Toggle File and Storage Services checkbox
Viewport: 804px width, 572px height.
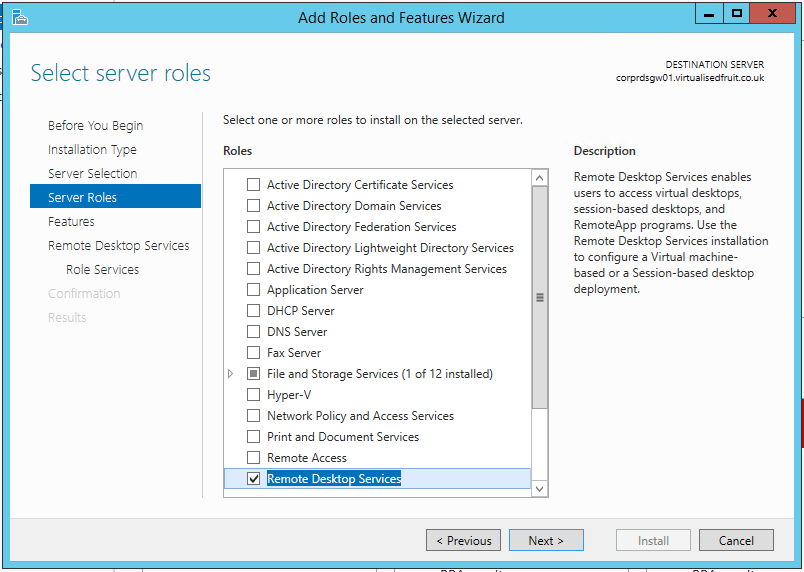(253, 374)
